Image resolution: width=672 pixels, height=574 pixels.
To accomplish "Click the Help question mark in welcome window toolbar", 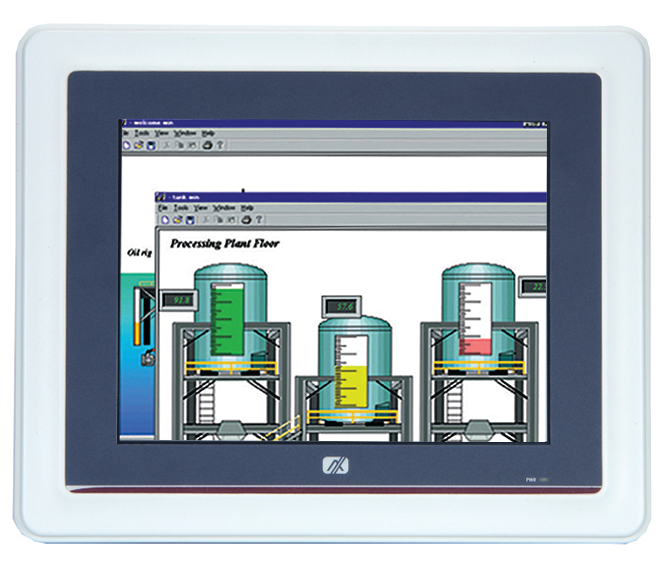I will pos(219,145).
